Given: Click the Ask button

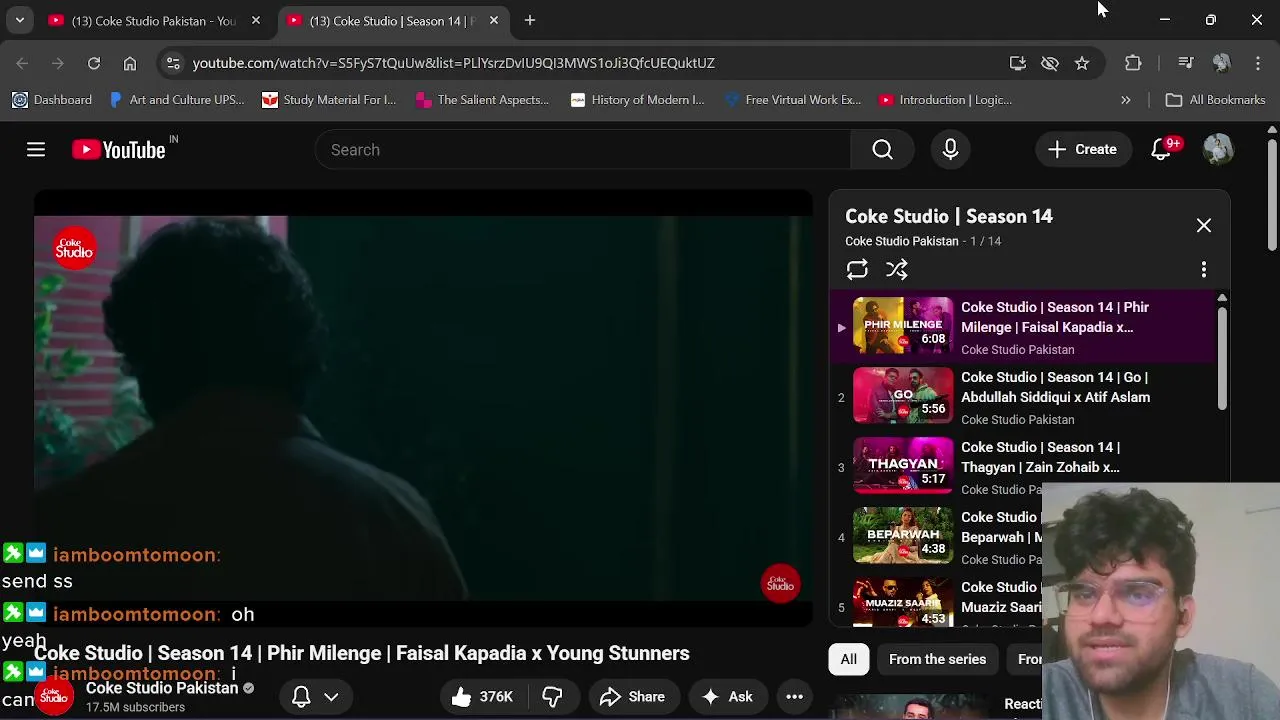Looking at the screenshot, I should click(x=727, y=697).
